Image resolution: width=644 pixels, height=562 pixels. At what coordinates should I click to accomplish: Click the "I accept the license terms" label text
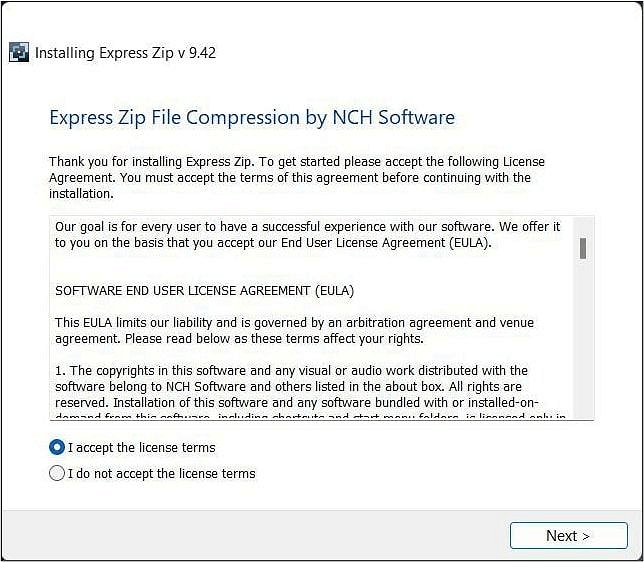[x=141, y=447]
